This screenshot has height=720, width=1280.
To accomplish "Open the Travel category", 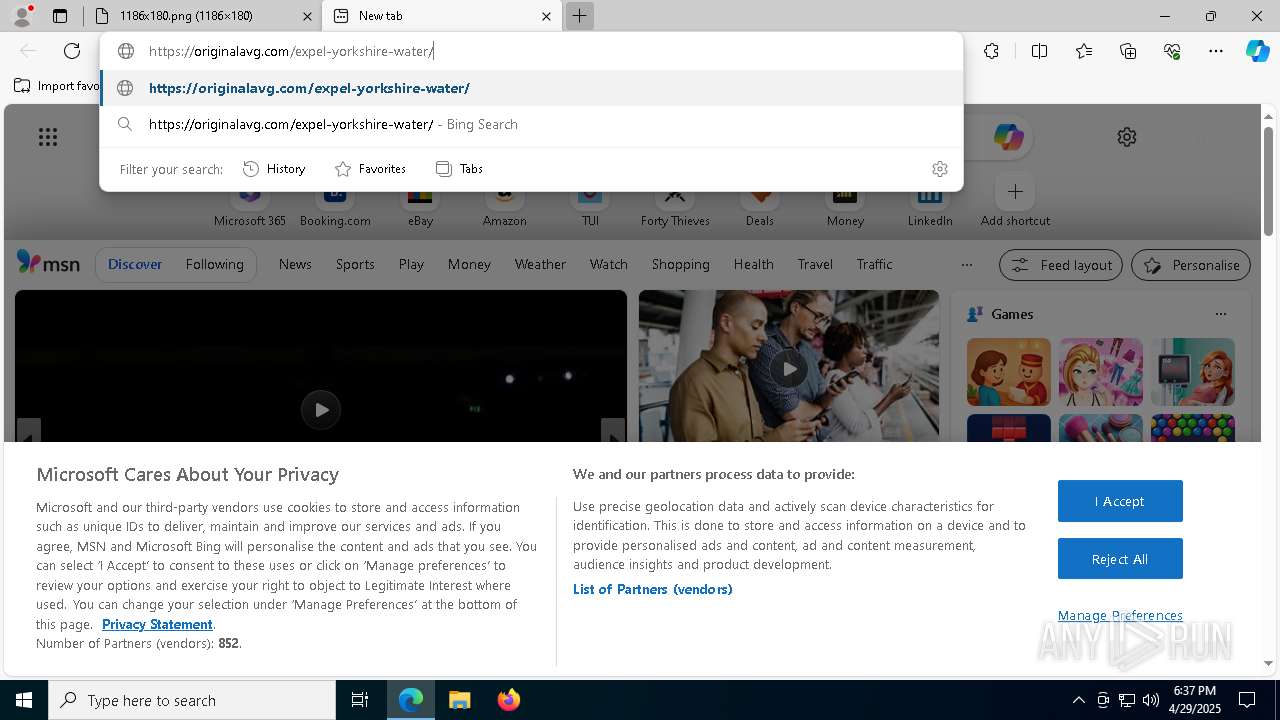I will 815,264.
